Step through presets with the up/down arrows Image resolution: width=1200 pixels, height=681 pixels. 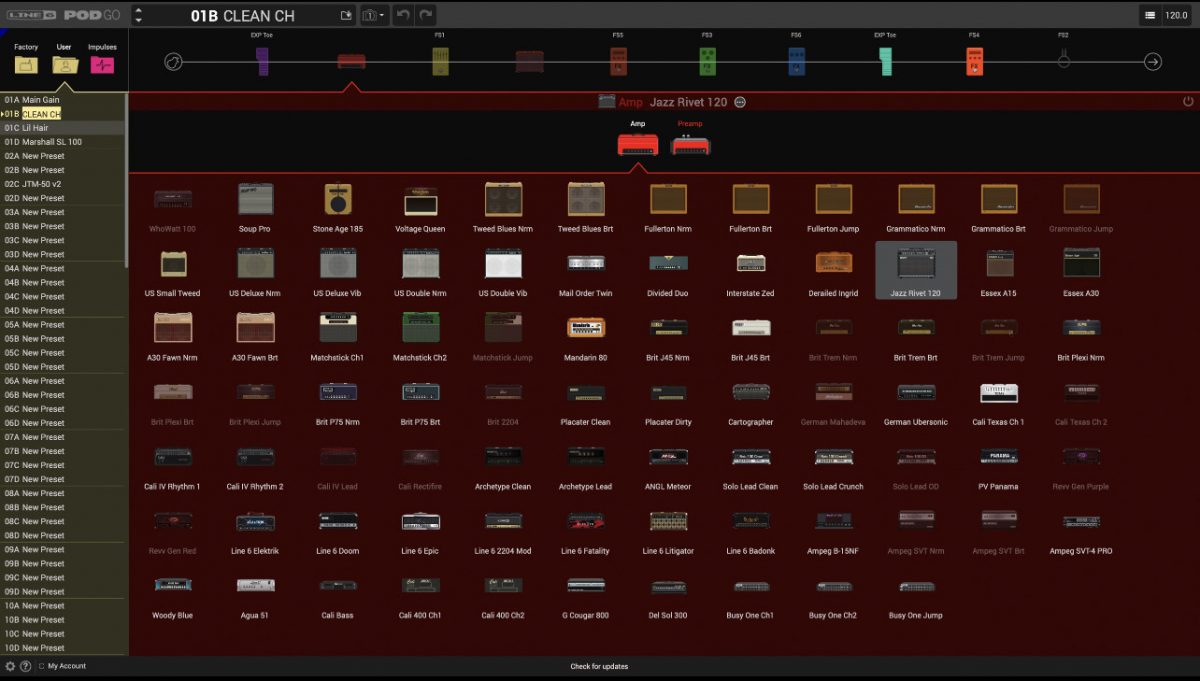pos(138,15)
